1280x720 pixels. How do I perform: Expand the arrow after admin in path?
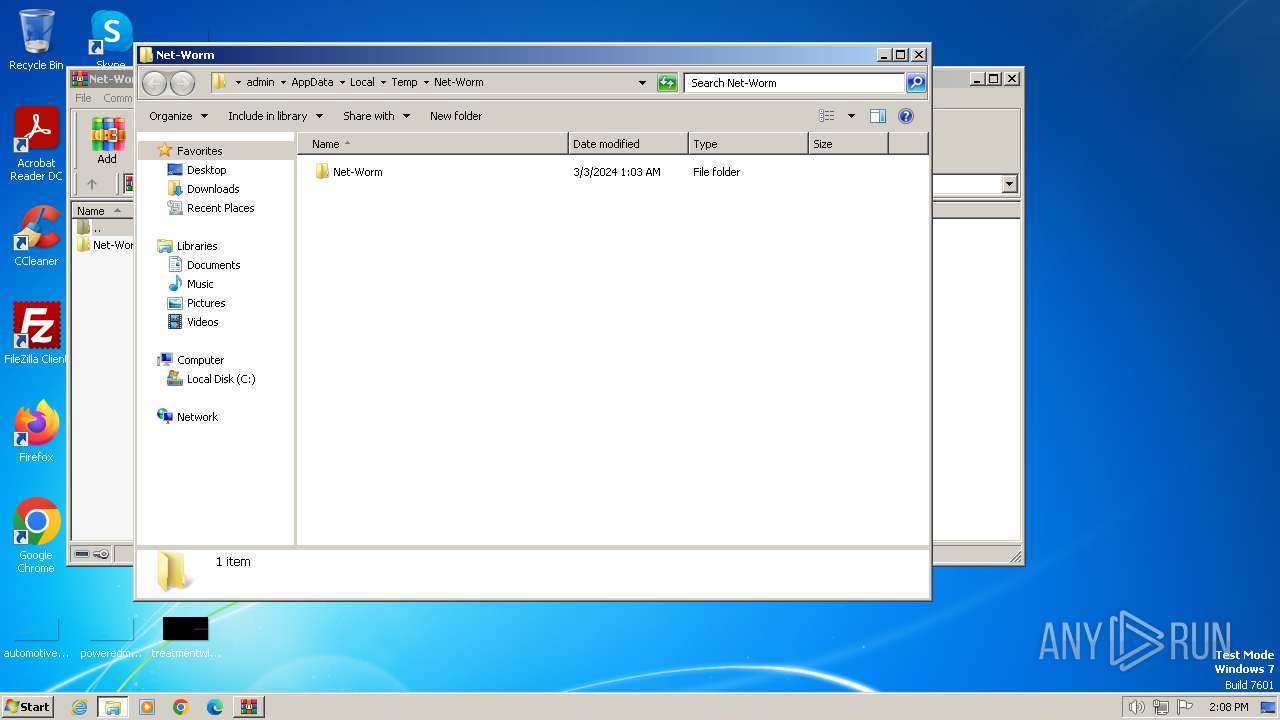point(283,83)
